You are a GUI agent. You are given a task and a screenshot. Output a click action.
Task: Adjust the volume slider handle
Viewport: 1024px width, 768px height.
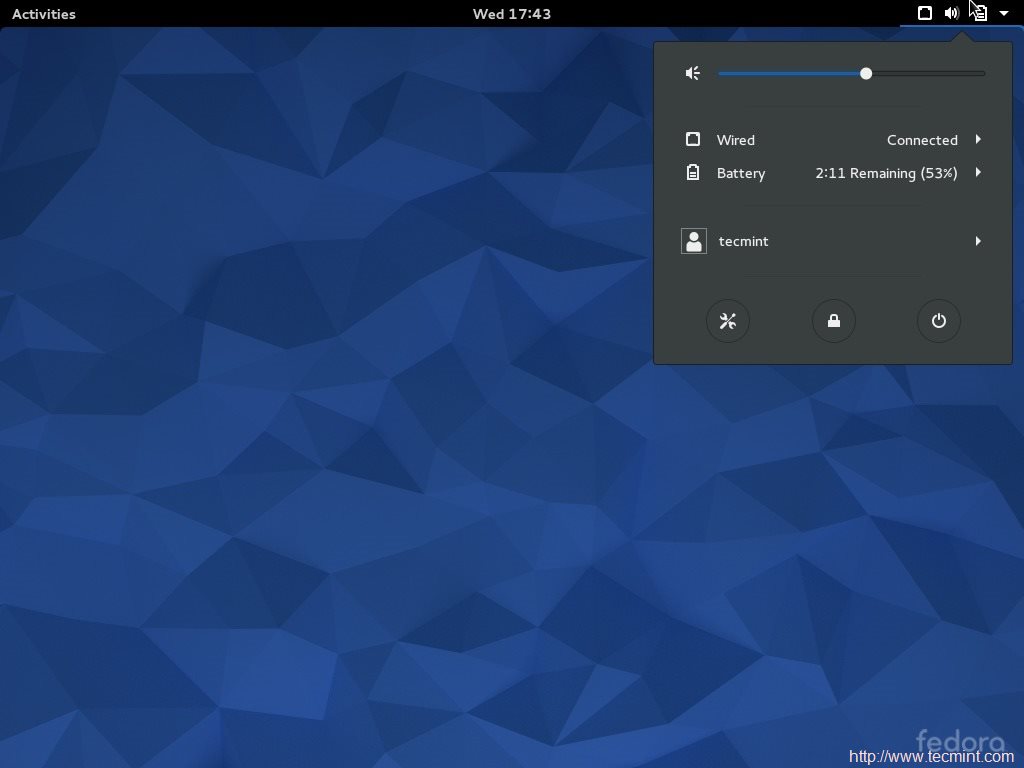(x=866, y=73)
